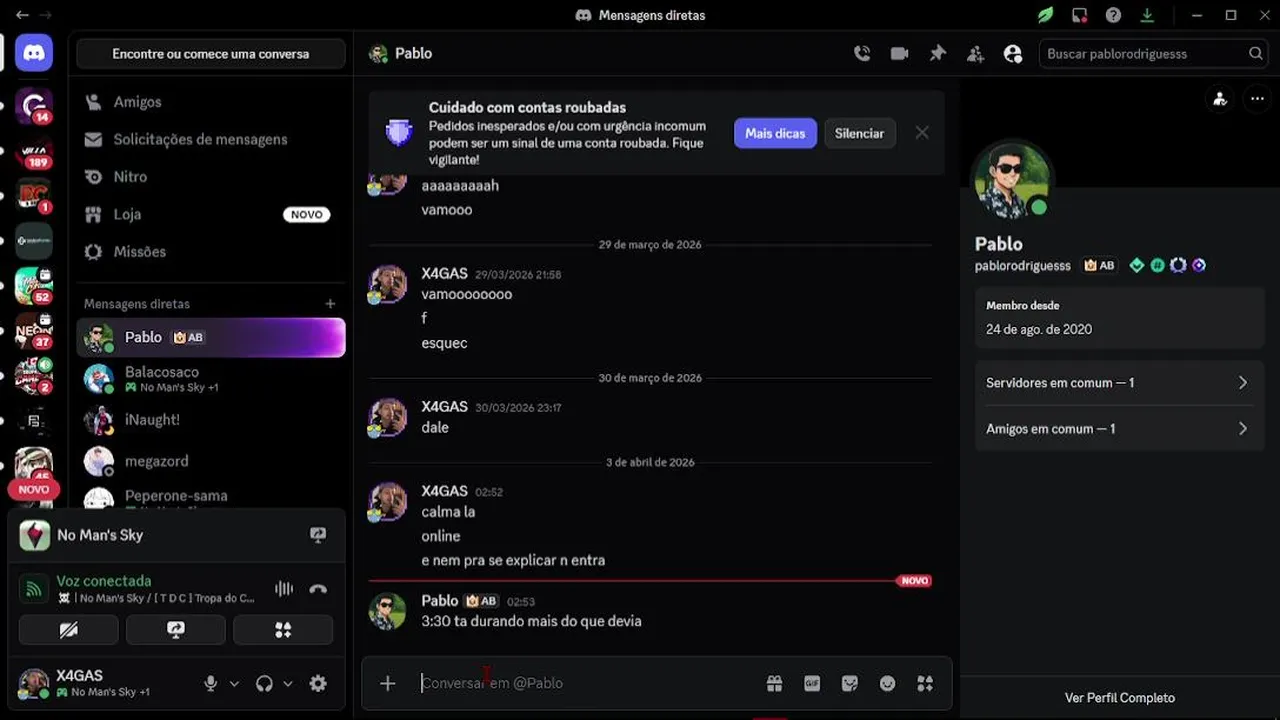Disconnect from voice channel
Screen dimensions: 1280x720
pos(318,589)
